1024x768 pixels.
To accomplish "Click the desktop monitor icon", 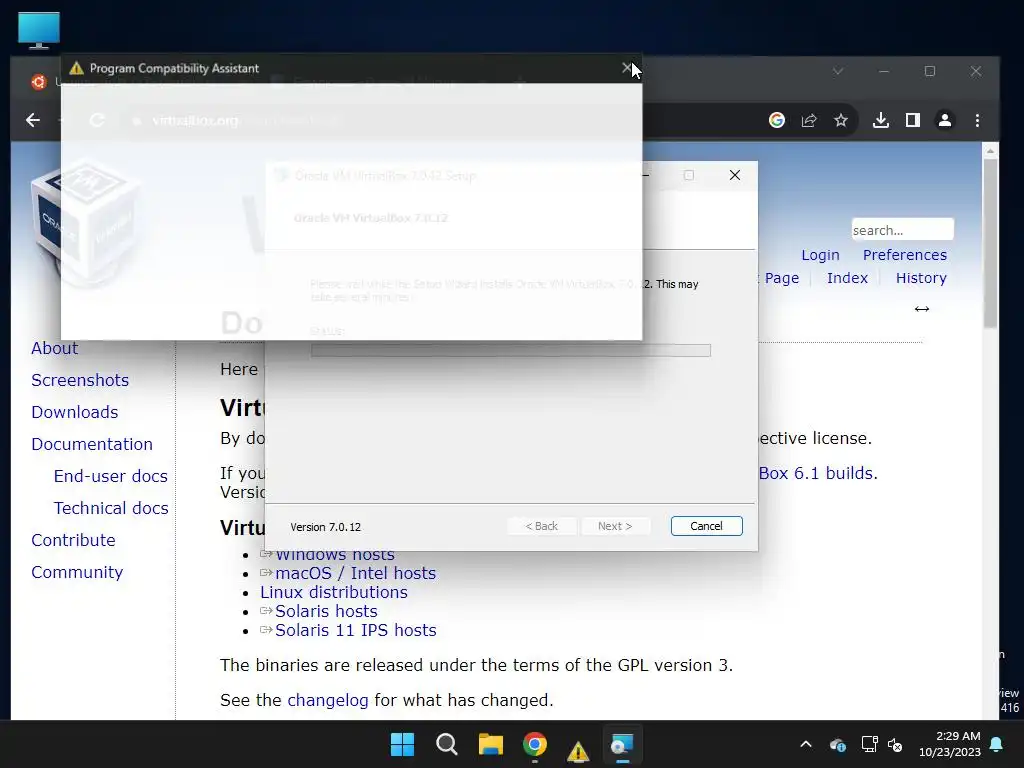I will tap(39, 30).
